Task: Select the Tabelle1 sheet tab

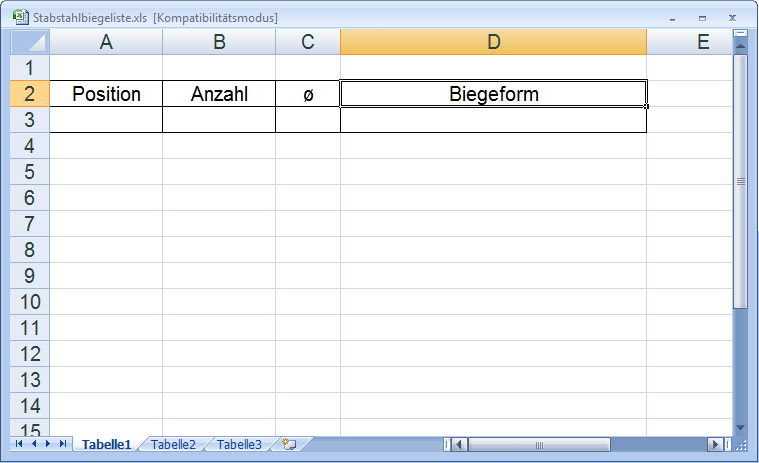Action: click(x=106, y=444)
